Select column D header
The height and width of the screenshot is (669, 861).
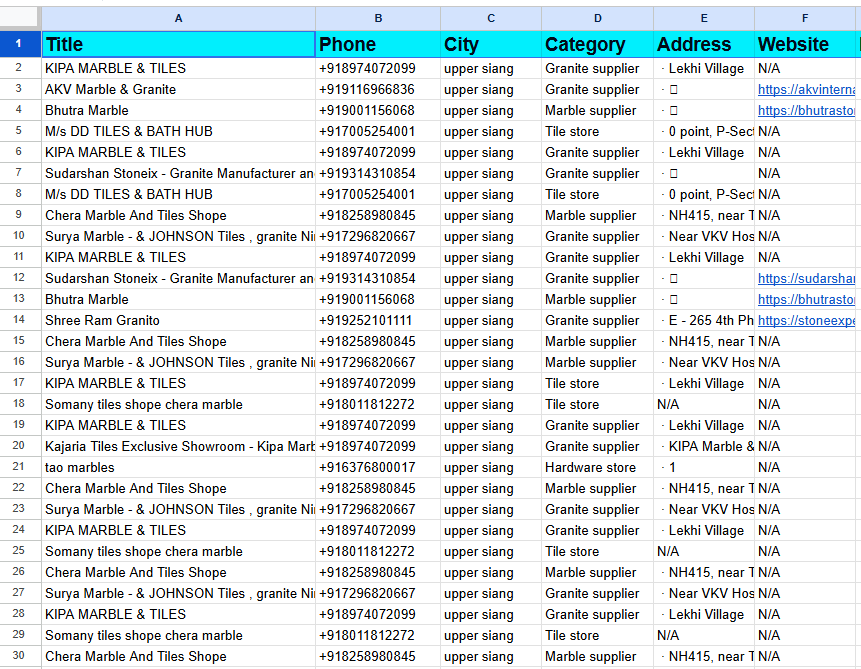597,19
